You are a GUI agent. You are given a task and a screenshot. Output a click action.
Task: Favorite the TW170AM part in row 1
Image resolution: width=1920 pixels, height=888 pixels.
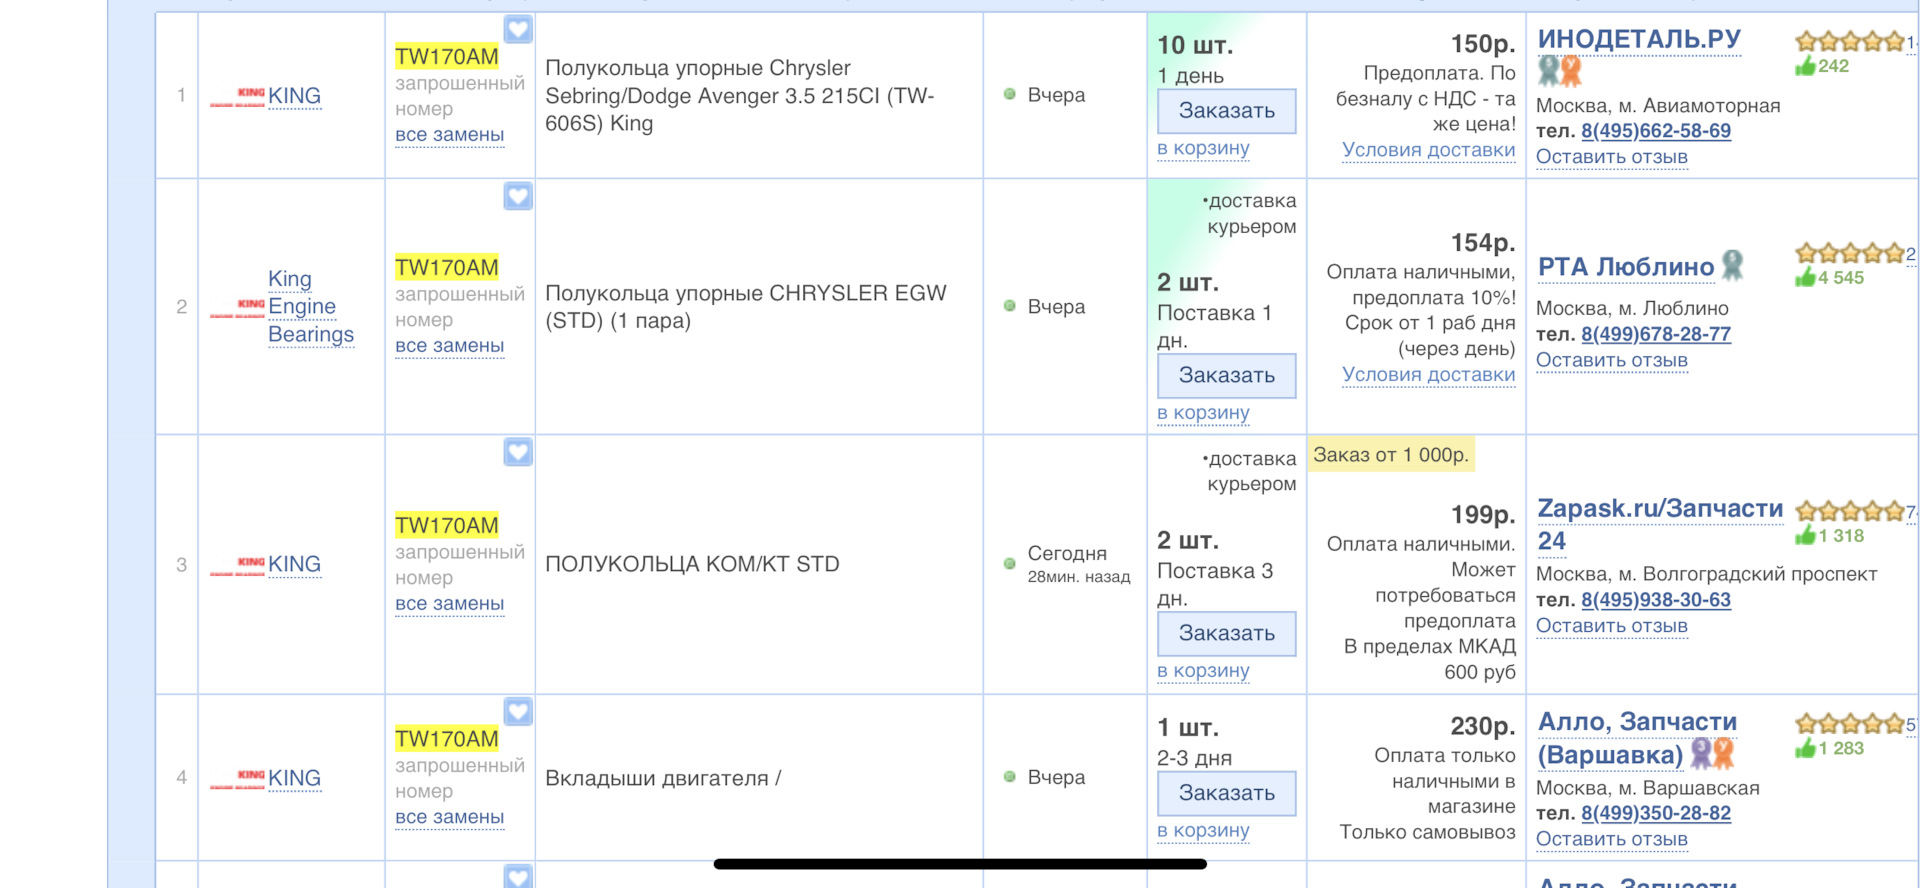pos(518,30)
